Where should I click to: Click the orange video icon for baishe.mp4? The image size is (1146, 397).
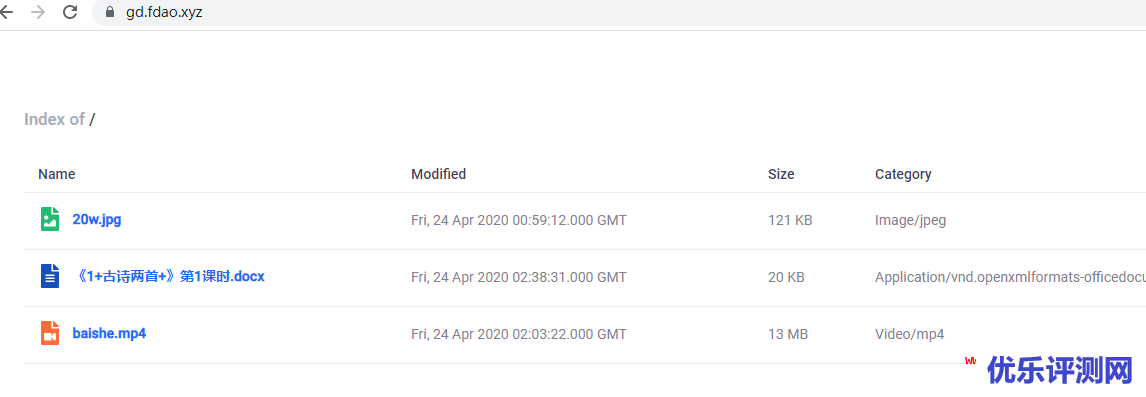click(x=50, y=333)
